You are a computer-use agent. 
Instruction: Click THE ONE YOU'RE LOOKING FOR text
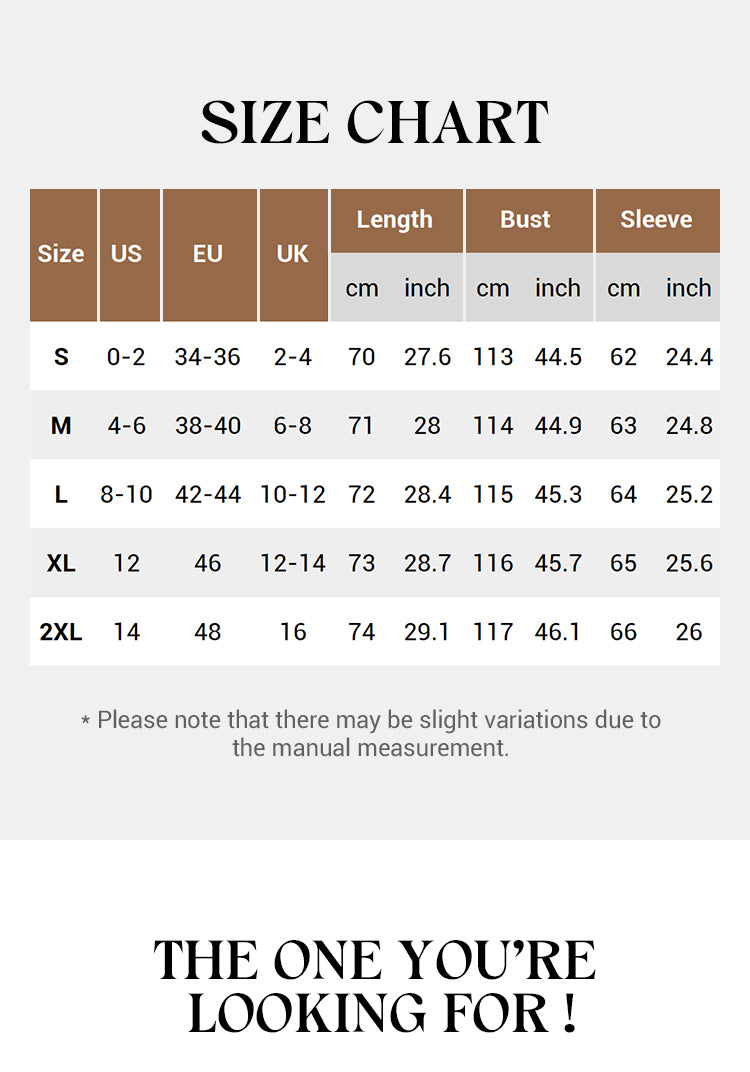[375, 987]
